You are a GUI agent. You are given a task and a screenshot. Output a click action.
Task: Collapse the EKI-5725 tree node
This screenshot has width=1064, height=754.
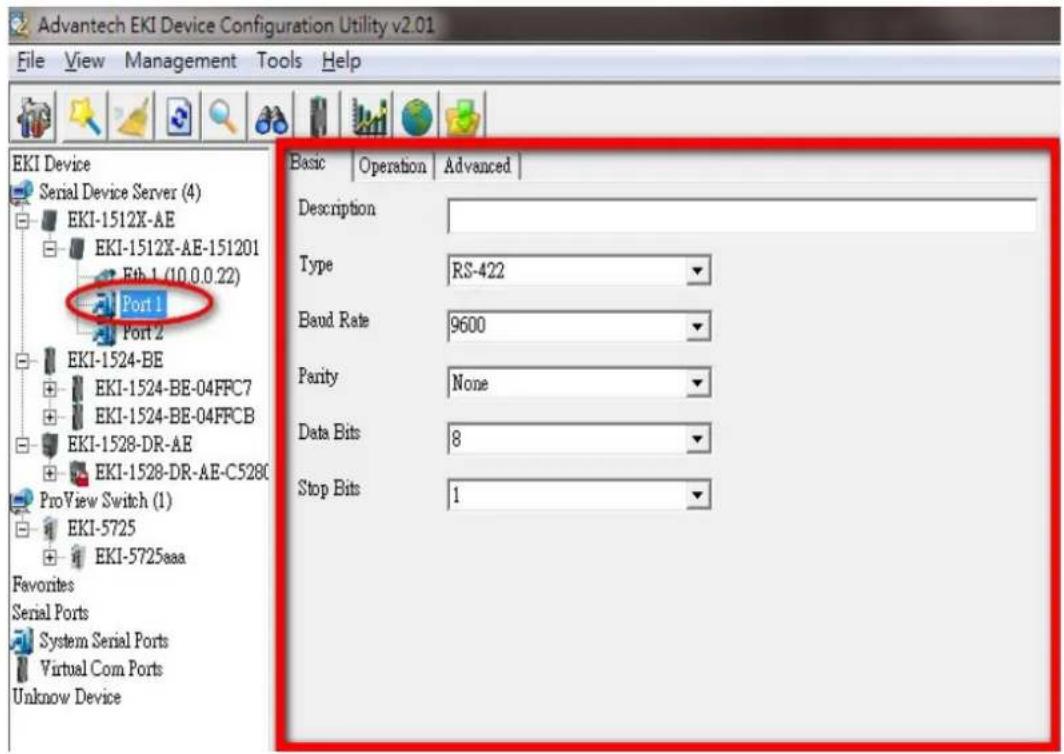22,529
